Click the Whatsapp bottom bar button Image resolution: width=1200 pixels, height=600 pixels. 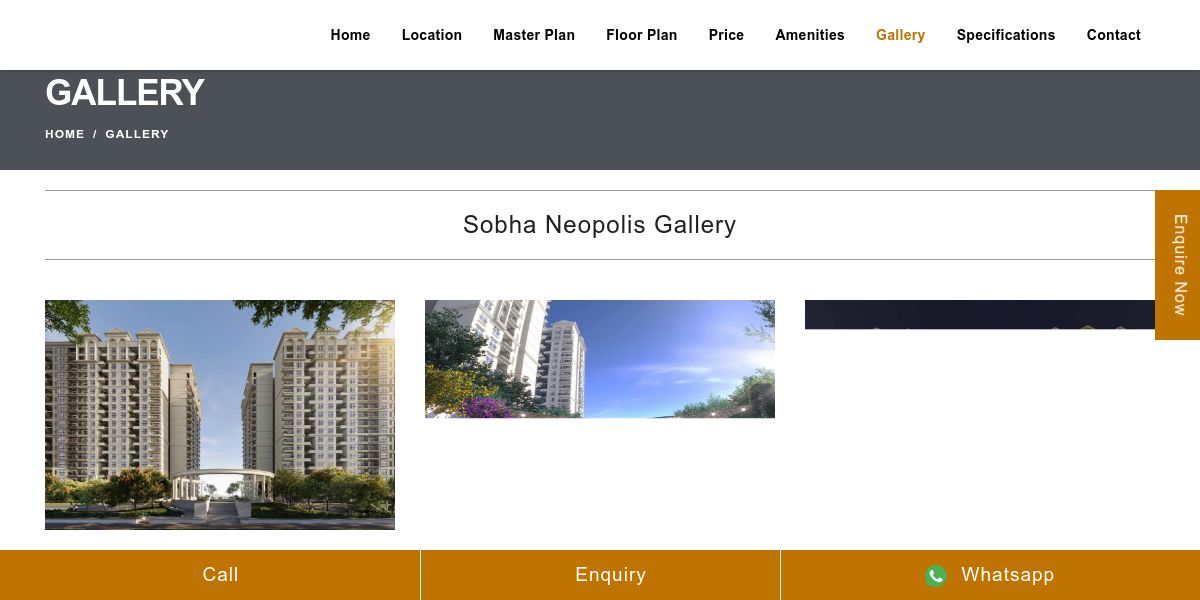click(x=990, y=575)
